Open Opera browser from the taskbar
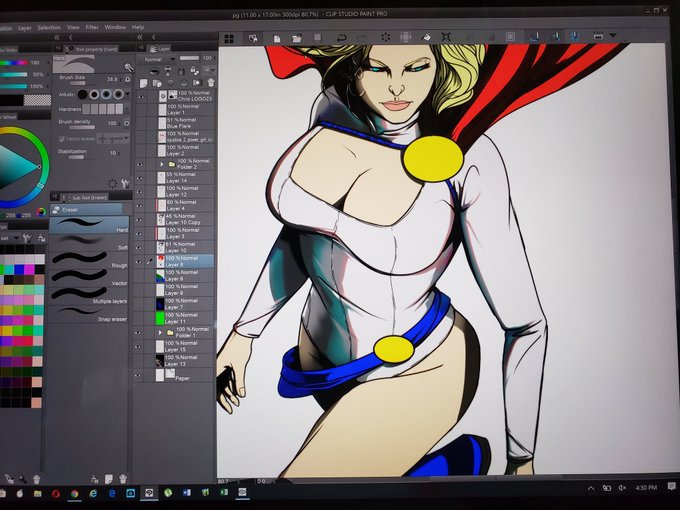 click(56, 494)
